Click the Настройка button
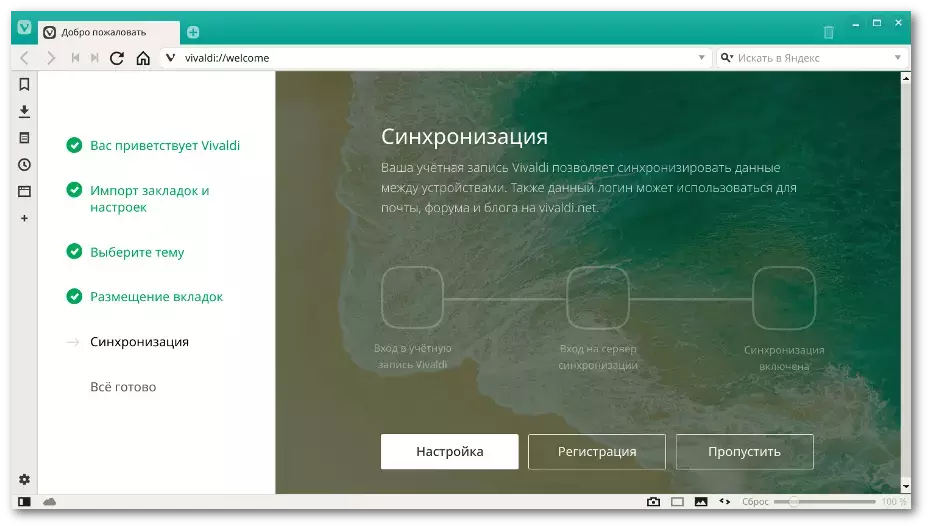 [450, 451]
